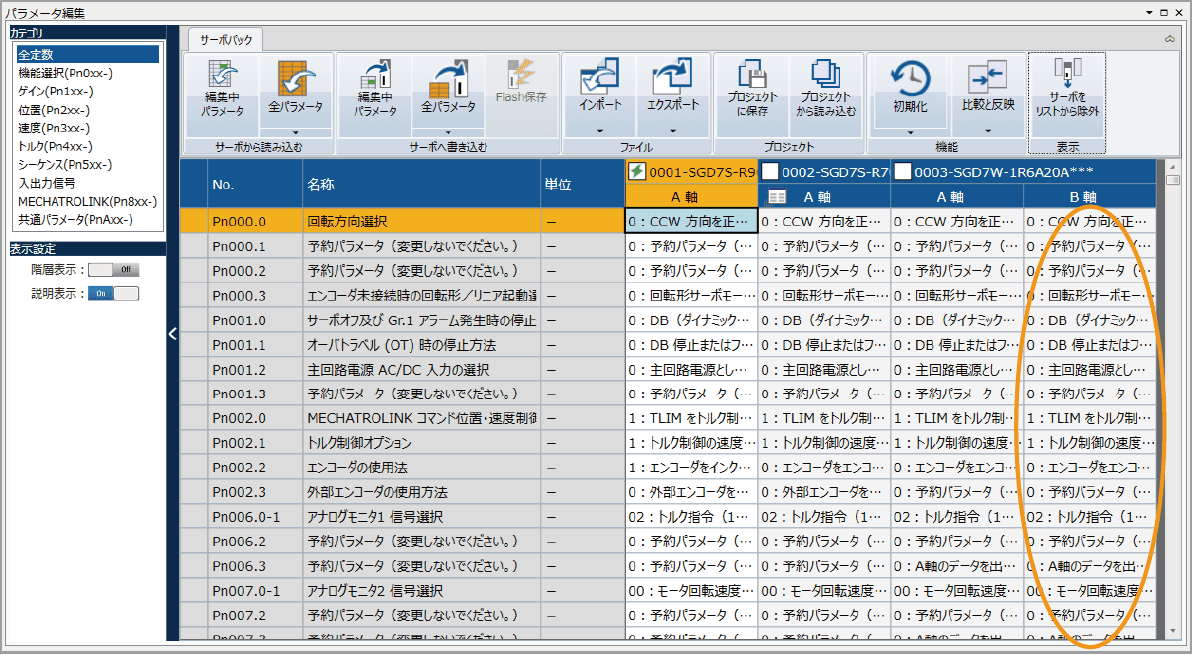The image size is (1192, 655).
Task: Select the サーボパック ribbon tab
Action: (226, 40)
